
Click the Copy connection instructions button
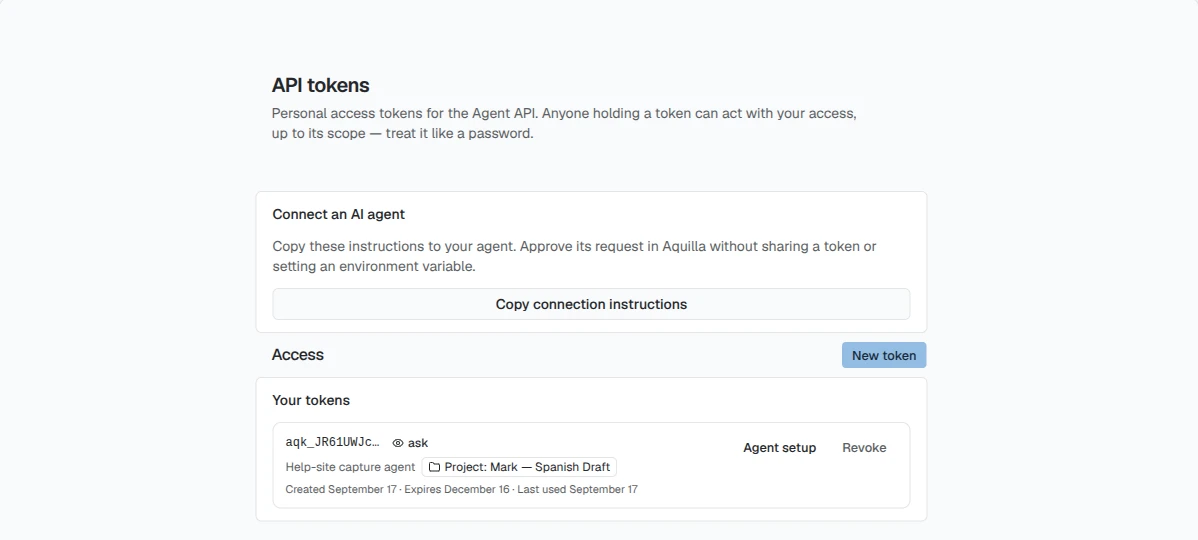[591, 304]
